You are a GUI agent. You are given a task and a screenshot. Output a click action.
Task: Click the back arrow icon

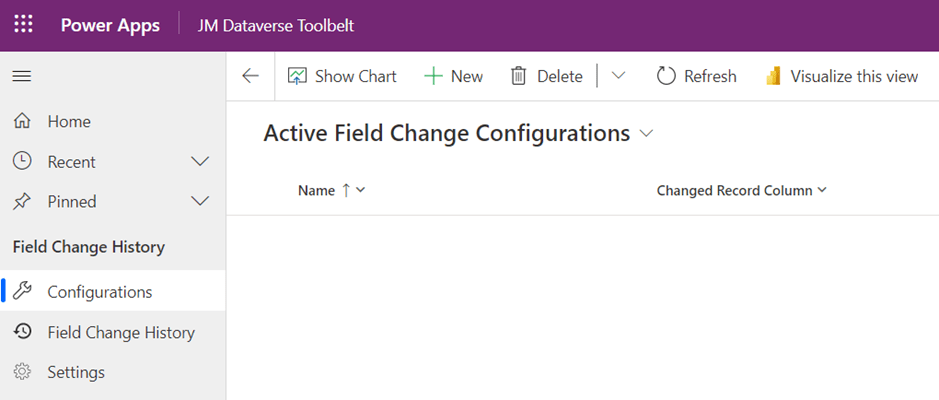click(x=250, y=77)
